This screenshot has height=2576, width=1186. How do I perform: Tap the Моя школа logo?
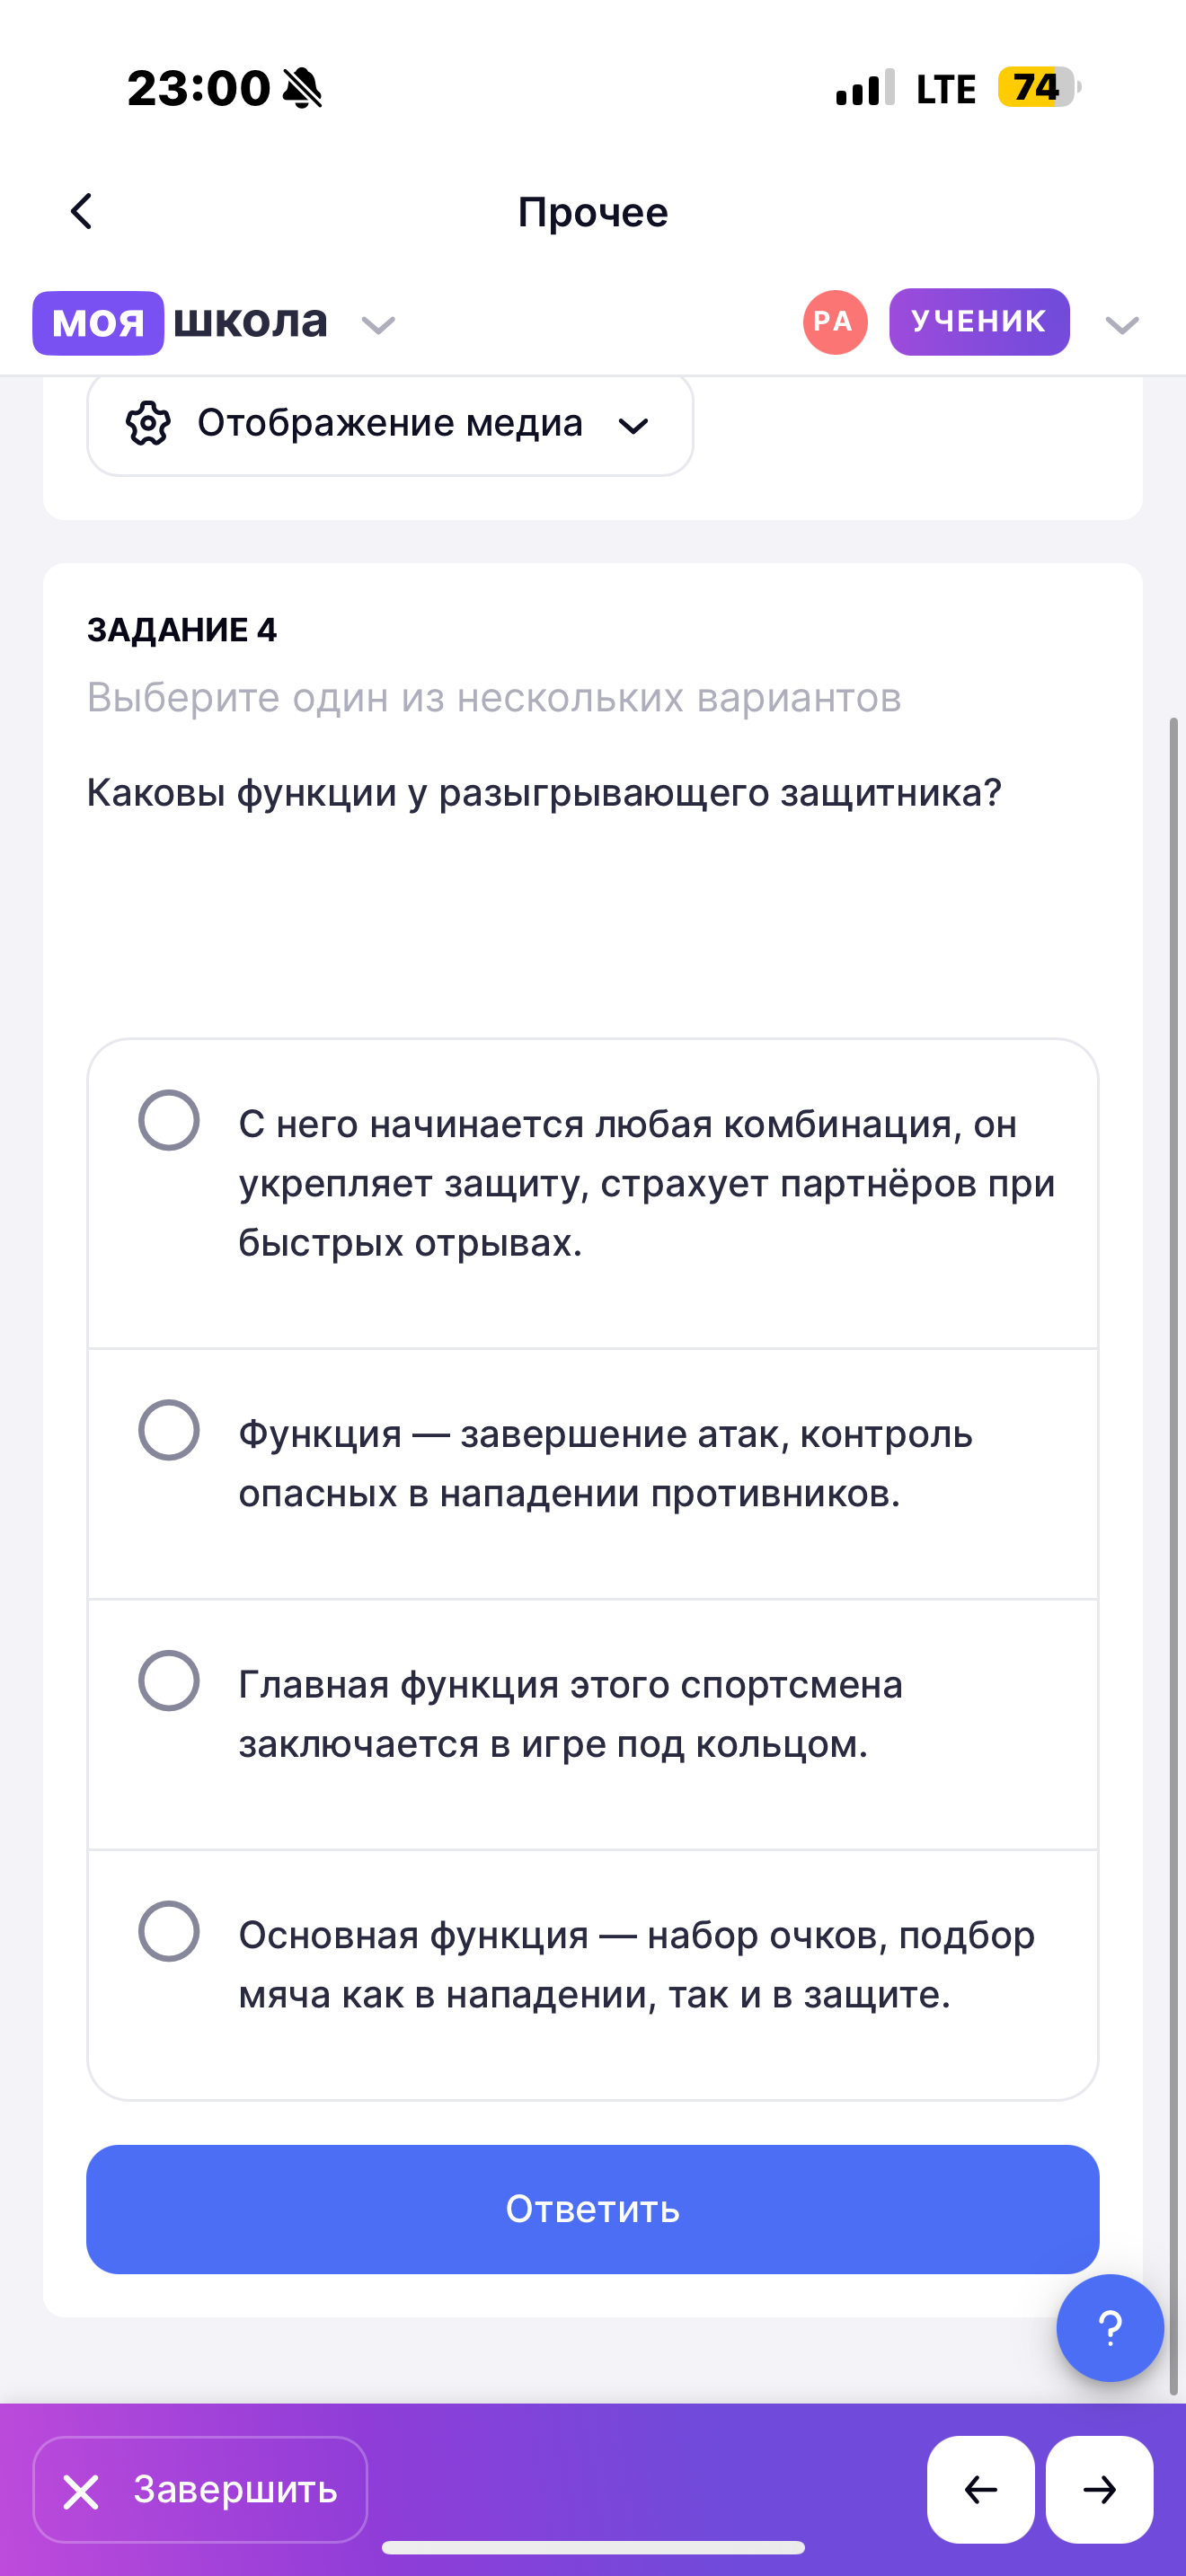[x=180, y=323]
